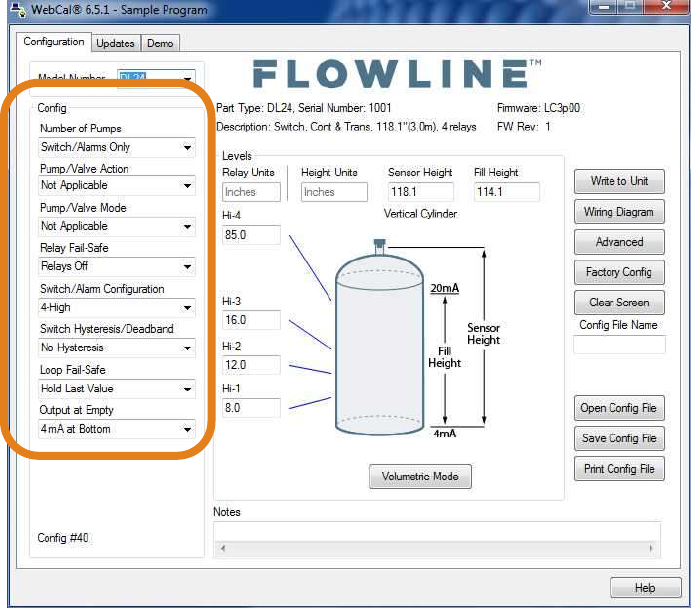Click the Hi-1 level field
This screenshot has height=608, width=691.
(251, 408)
